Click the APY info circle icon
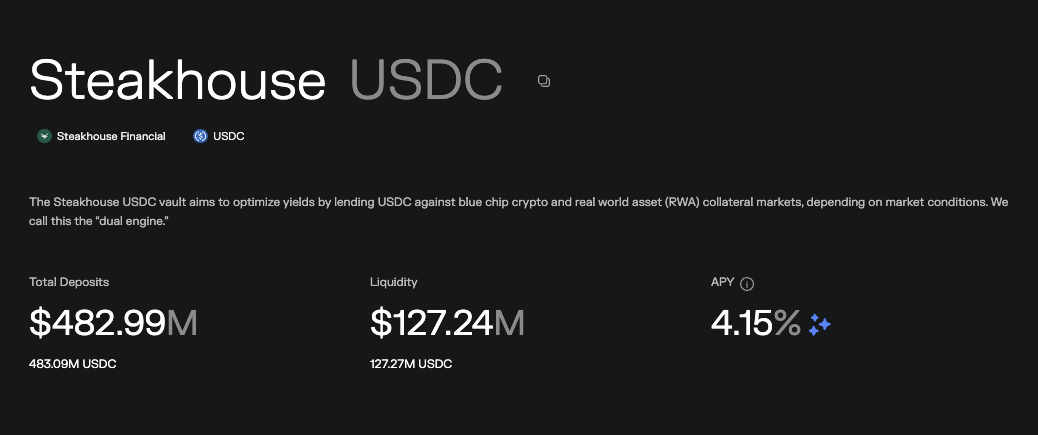The width and height of the screenshot is (1038, 435). 747,283
